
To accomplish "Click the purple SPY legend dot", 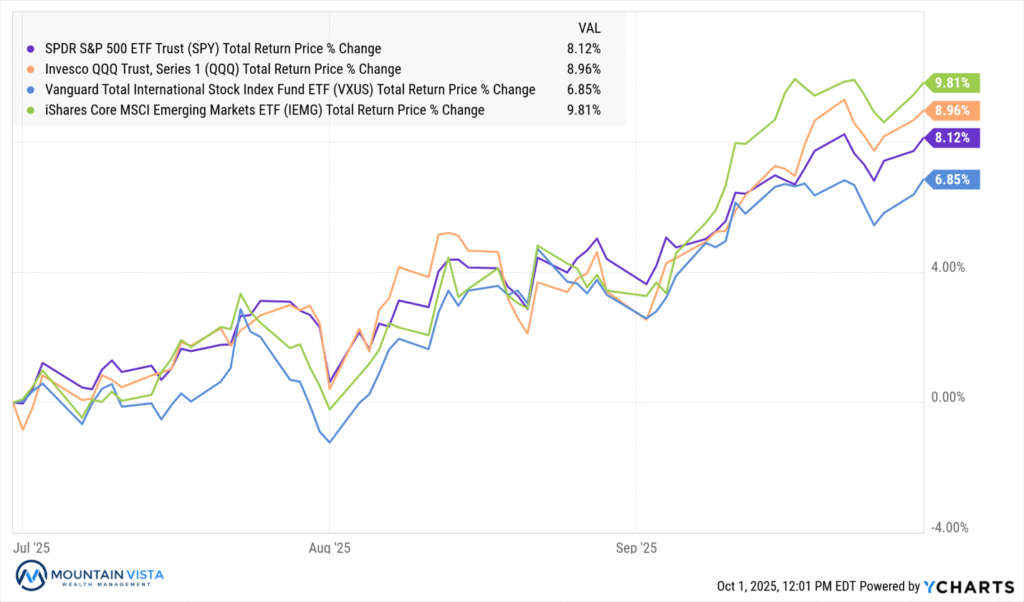I will [30, 49].
